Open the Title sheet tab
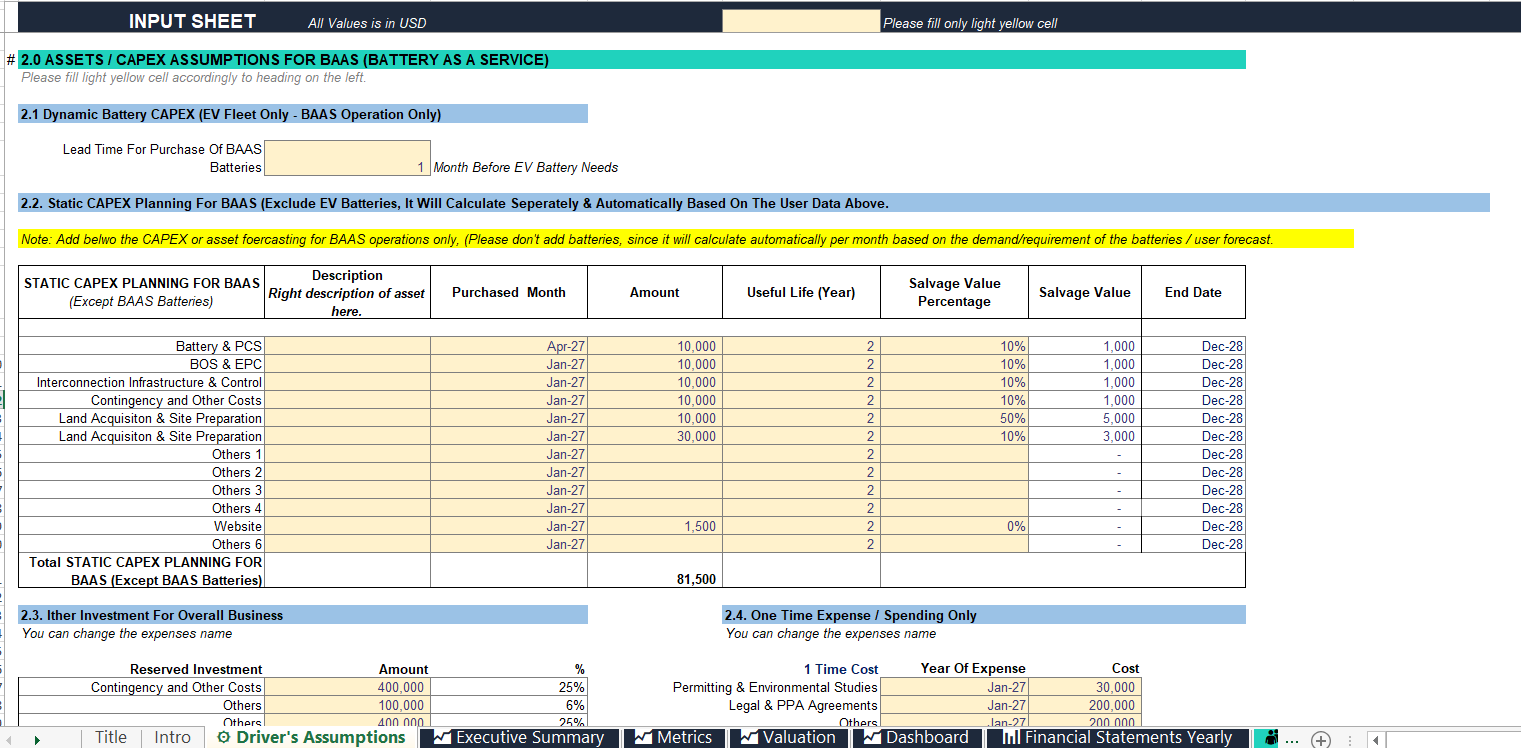The height and width of the screenshot is (748, 1521). [x=111, y=737]
